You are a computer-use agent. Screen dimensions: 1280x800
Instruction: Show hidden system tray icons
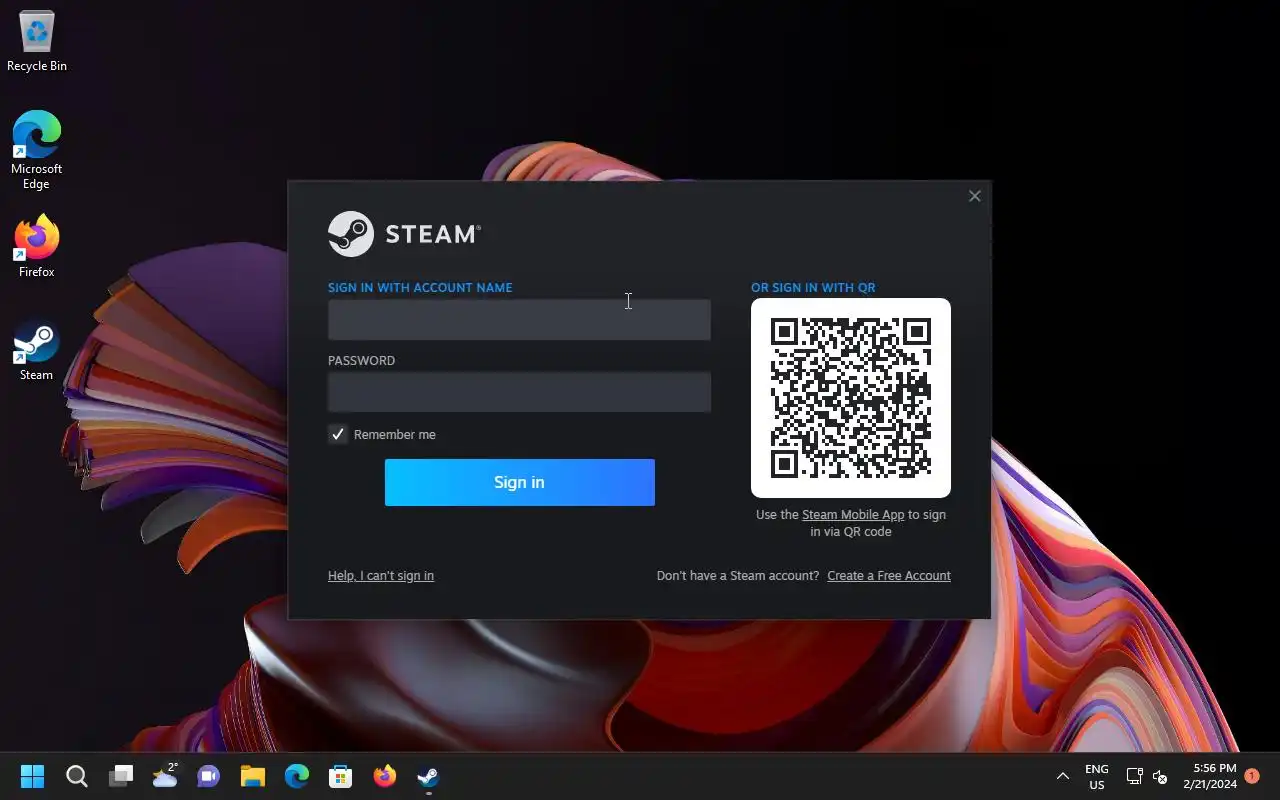tap(1063, 776)
